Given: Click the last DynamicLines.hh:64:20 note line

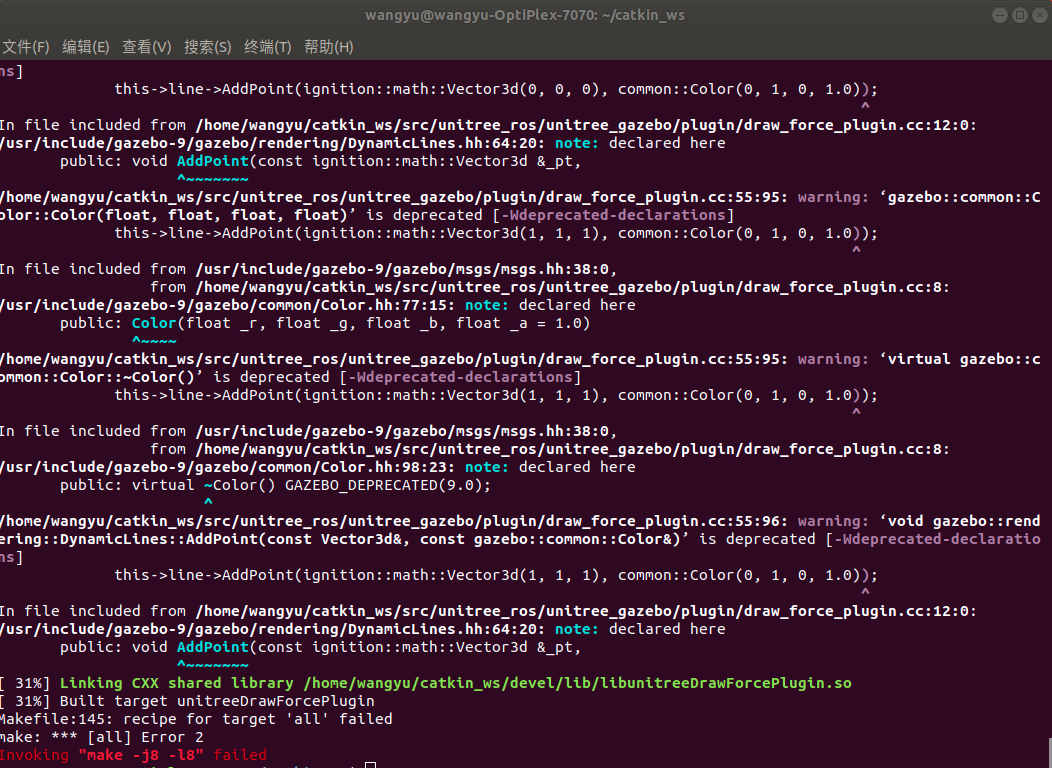Looking at the screenshot, I should [x=362, y=628].
